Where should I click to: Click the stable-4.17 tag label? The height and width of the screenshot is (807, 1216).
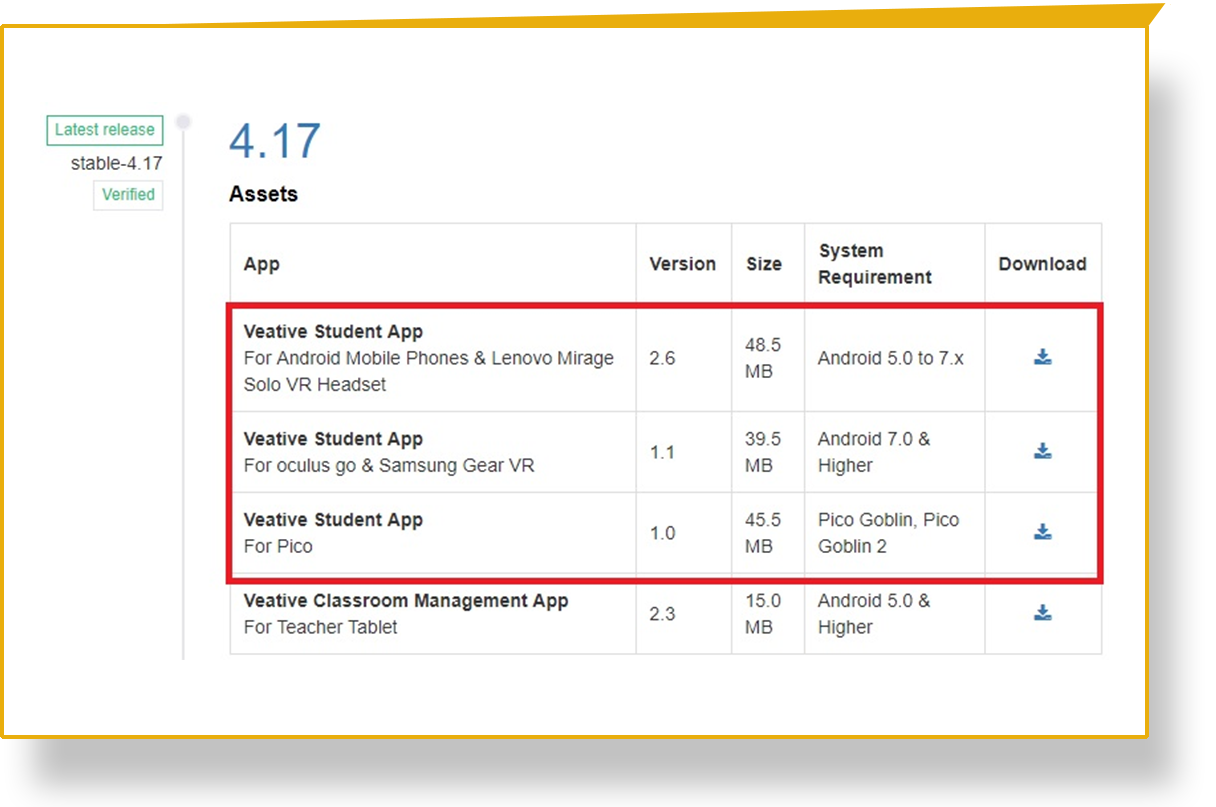click(x=116, y=163)
